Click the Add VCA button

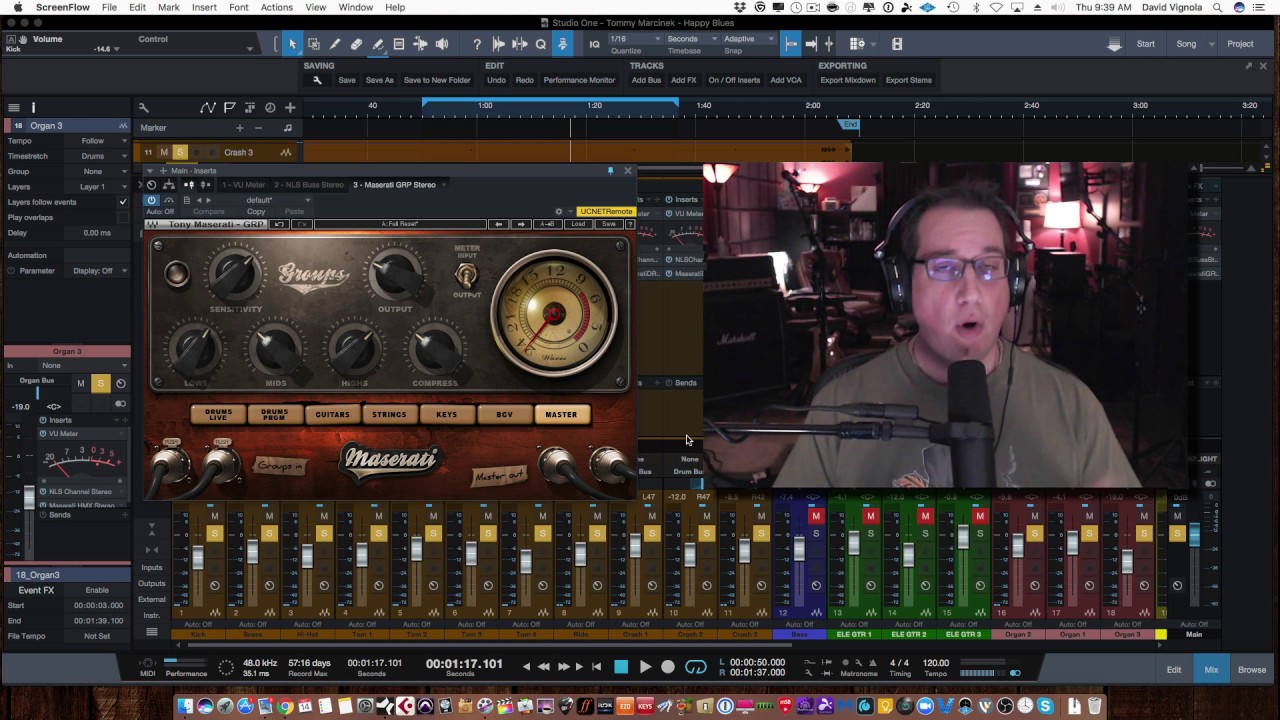tap(786, 80)
